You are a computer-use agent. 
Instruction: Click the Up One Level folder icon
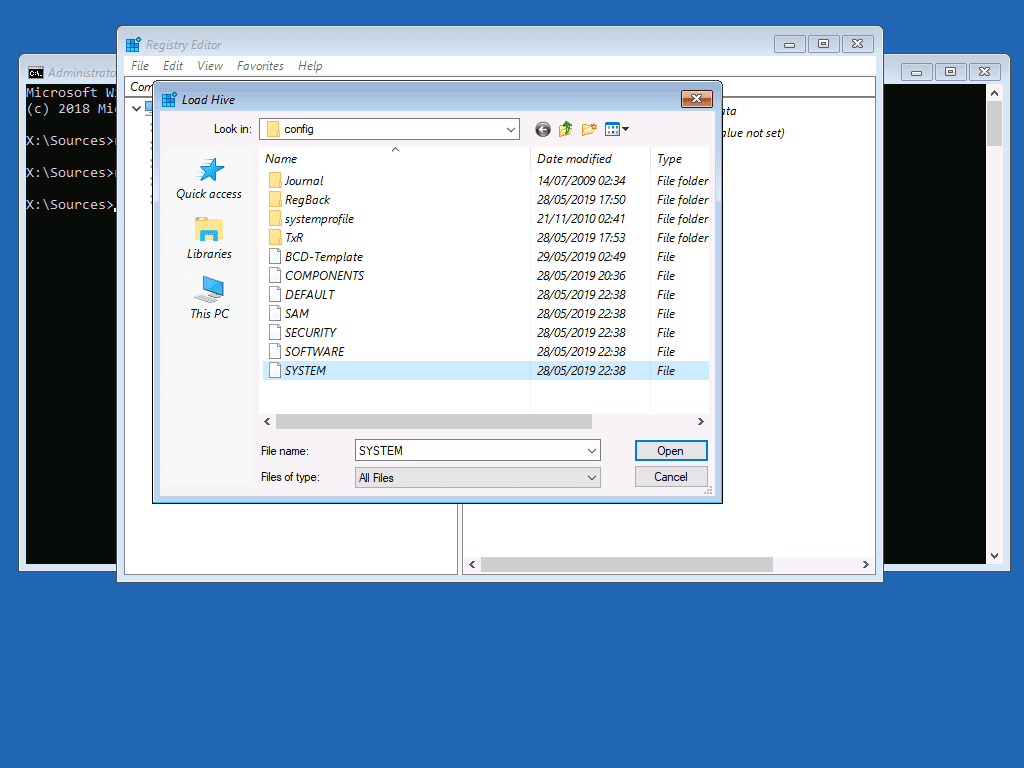[565, 129]
